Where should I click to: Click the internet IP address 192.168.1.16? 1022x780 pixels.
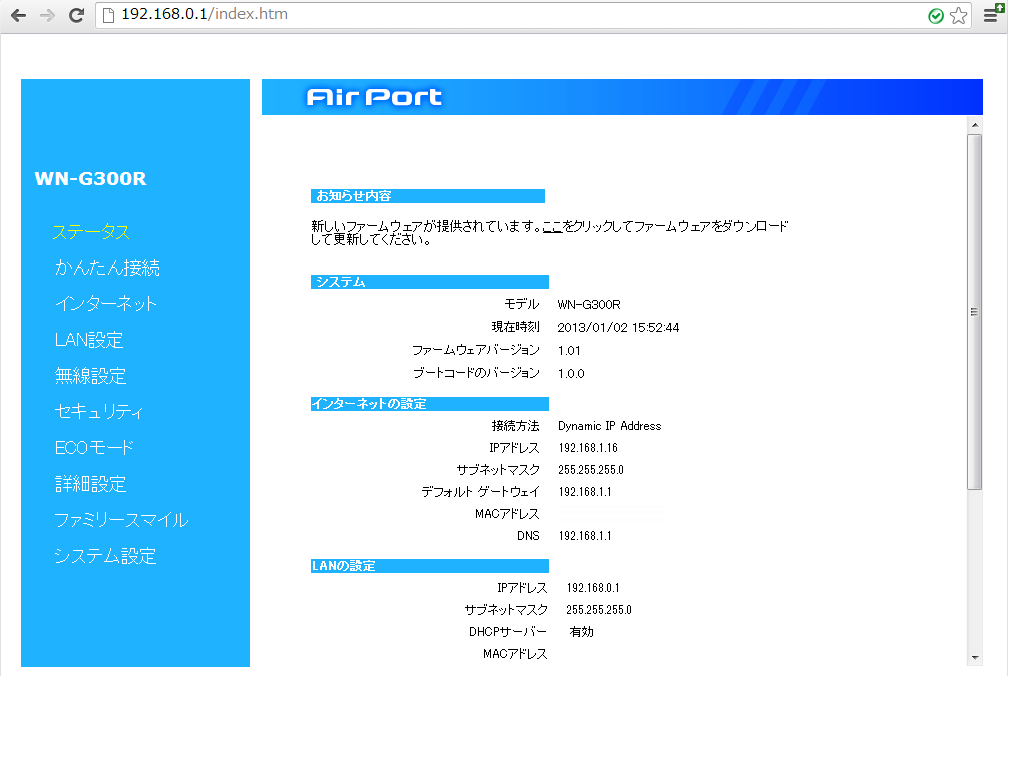pyautogui.click(x=588, y=448)
